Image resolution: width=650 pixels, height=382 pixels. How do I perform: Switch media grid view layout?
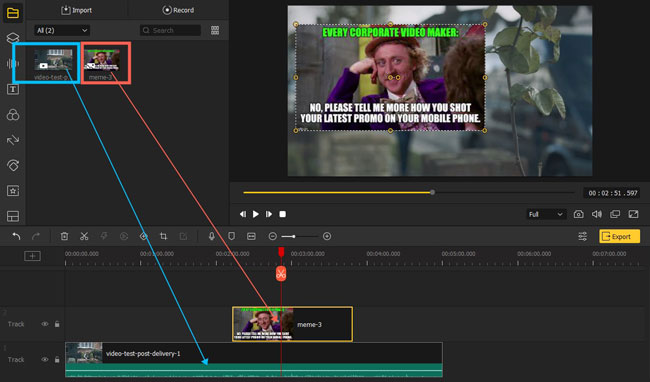(215, 30)
